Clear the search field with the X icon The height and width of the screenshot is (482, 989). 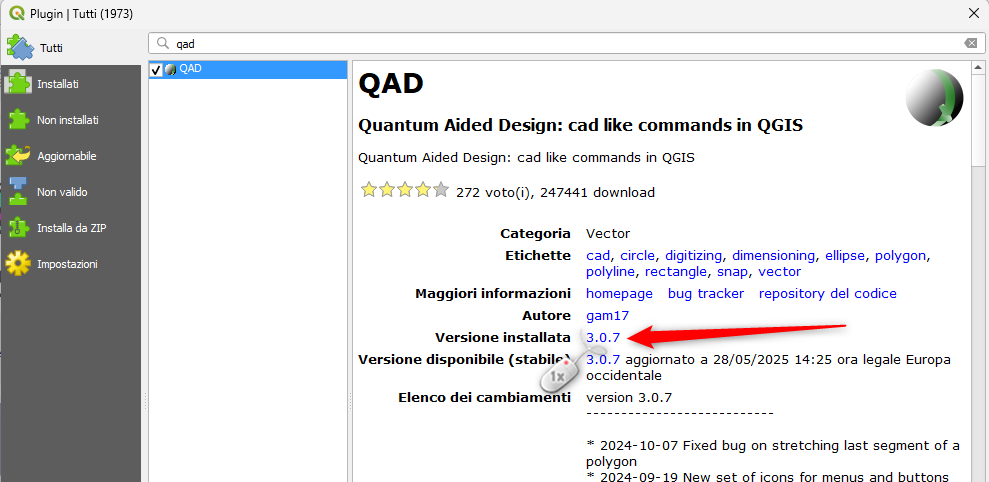[970, 44]
